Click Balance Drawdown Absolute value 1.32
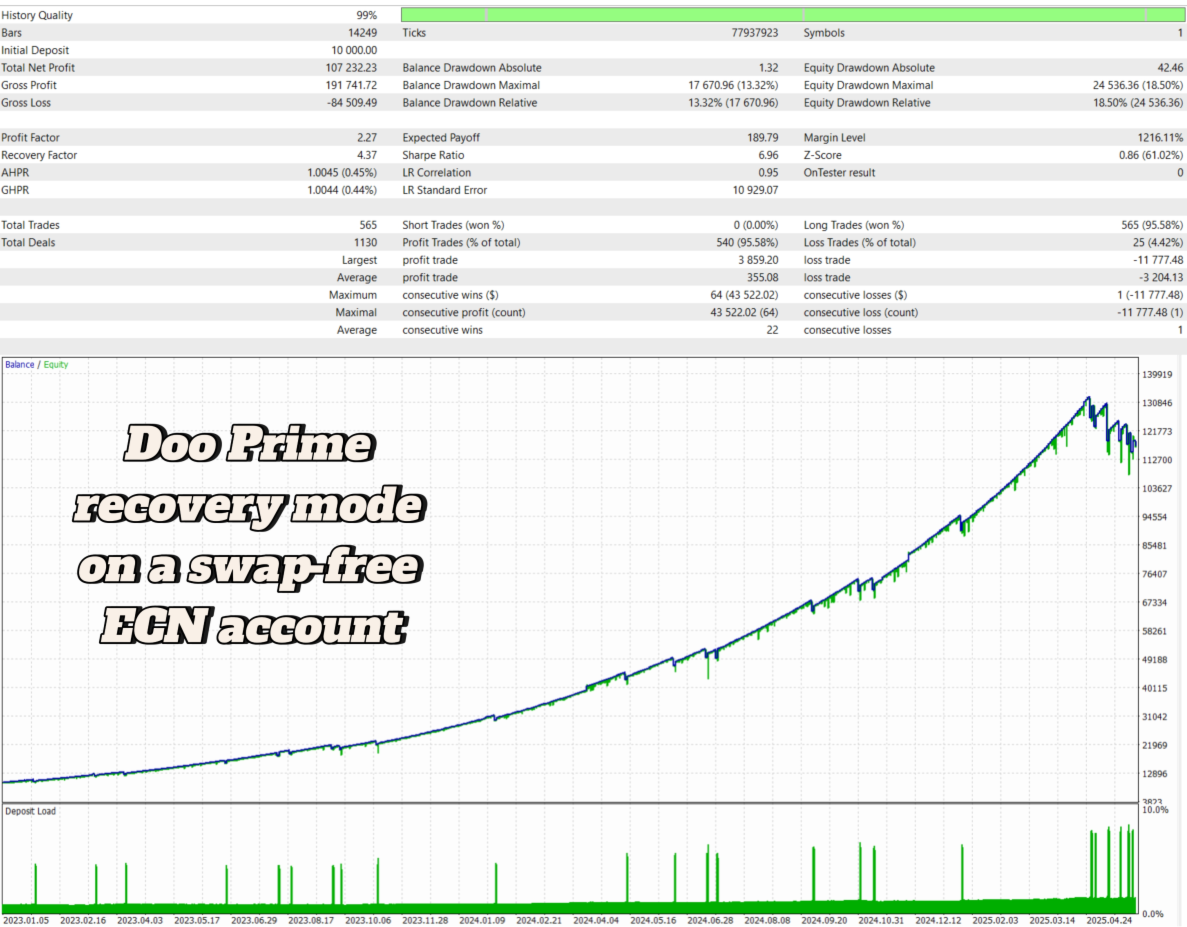 (768, 67)
